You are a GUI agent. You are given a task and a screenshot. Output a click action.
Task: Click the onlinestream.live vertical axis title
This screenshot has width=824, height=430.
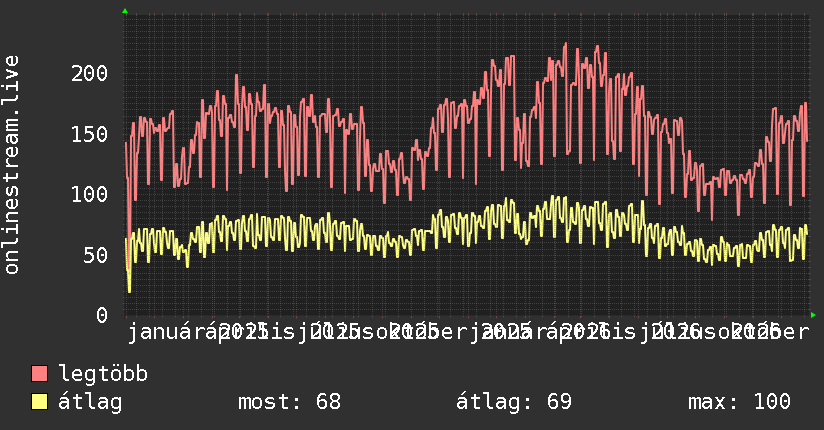point(12,165)
